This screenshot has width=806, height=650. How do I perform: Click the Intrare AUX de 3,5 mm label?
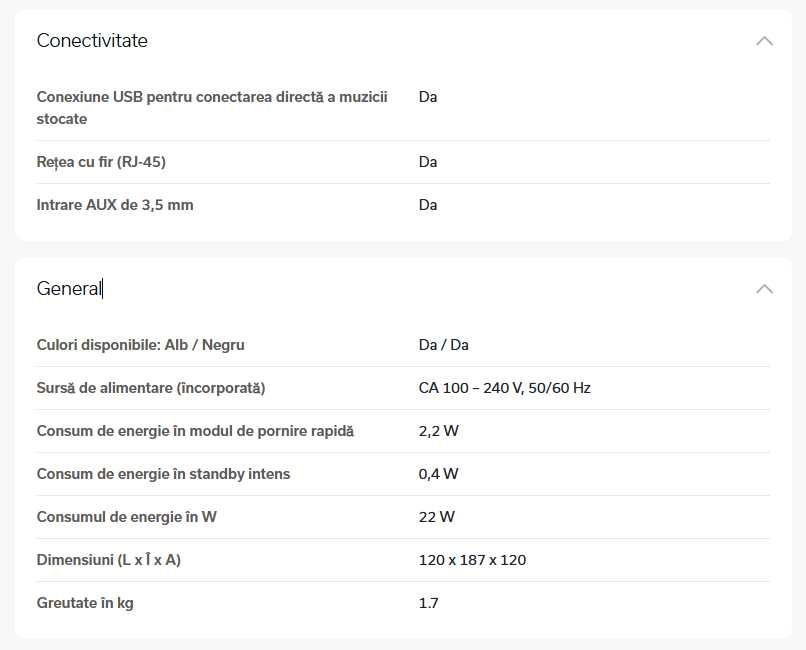[115, 205]
